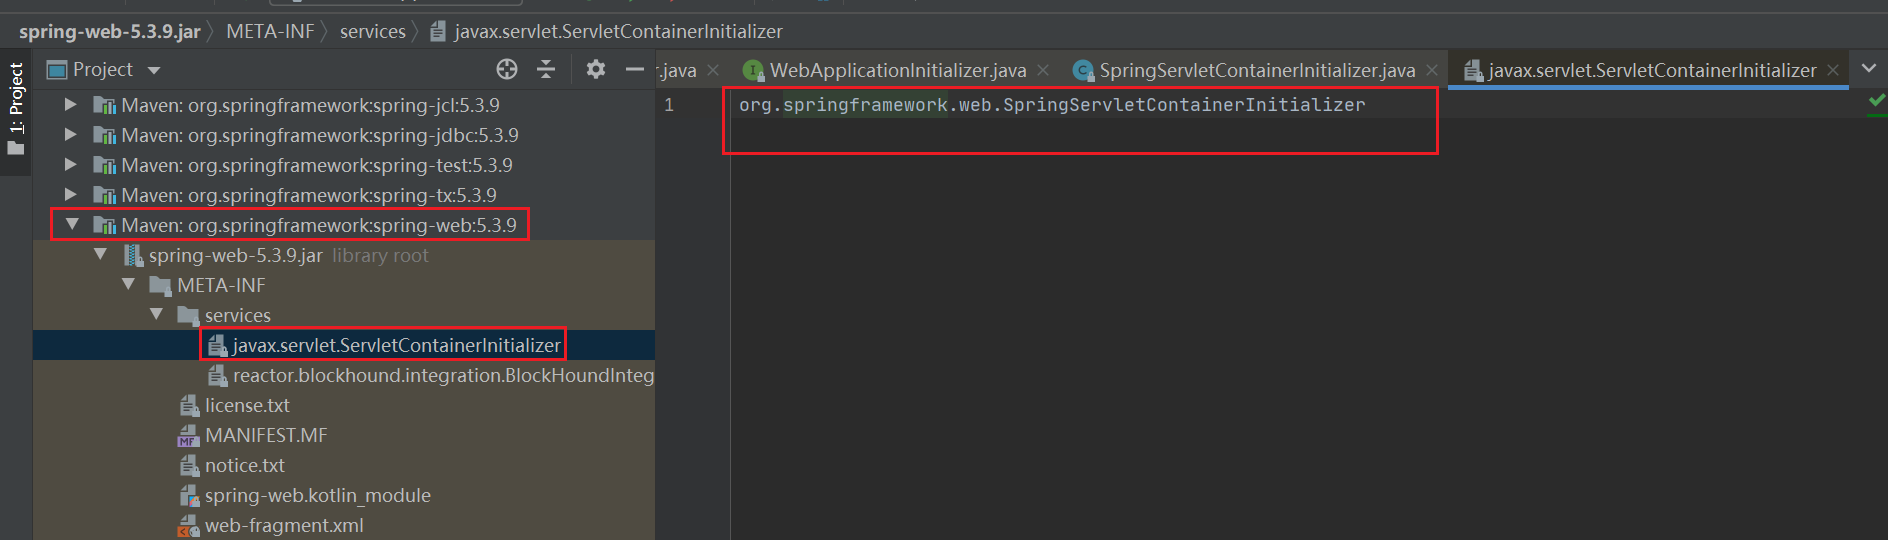Click editor line number 1 gutter
The height and width of the screenshot is (540, 1888).
[669, 105]
